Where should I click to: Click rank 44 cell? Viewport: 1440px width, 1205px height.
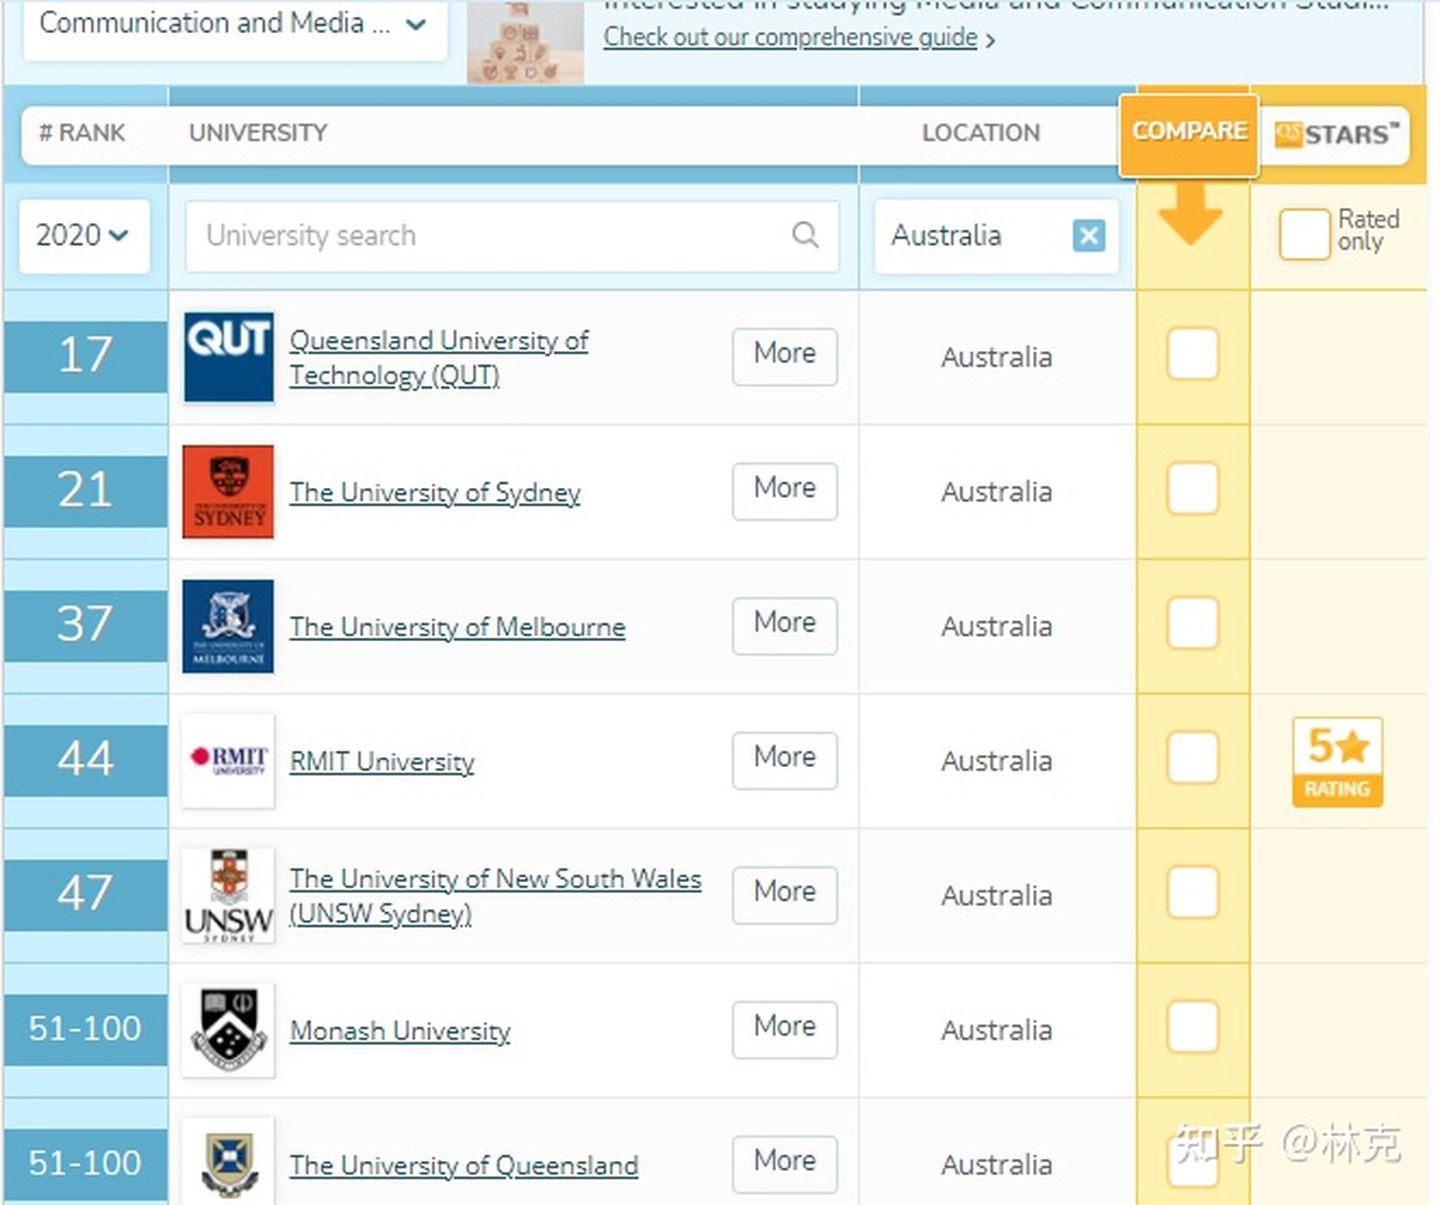pos(85,760)
